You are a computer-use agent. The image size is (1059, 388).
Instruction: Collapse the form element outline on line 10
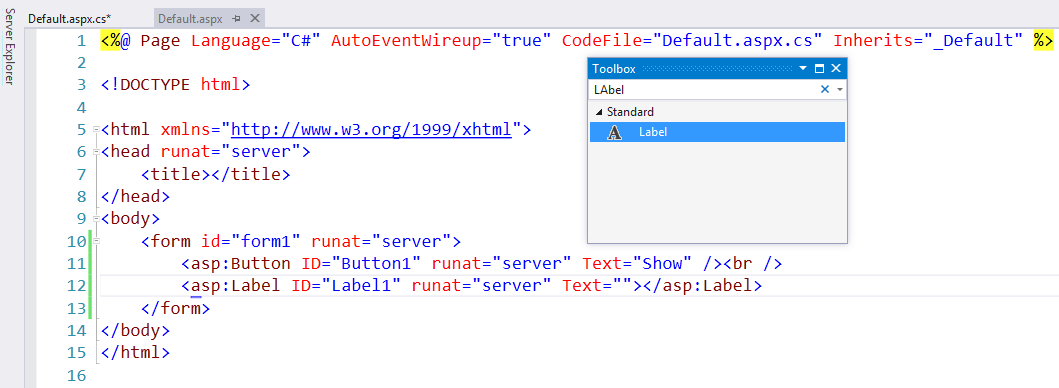[97, 241]
